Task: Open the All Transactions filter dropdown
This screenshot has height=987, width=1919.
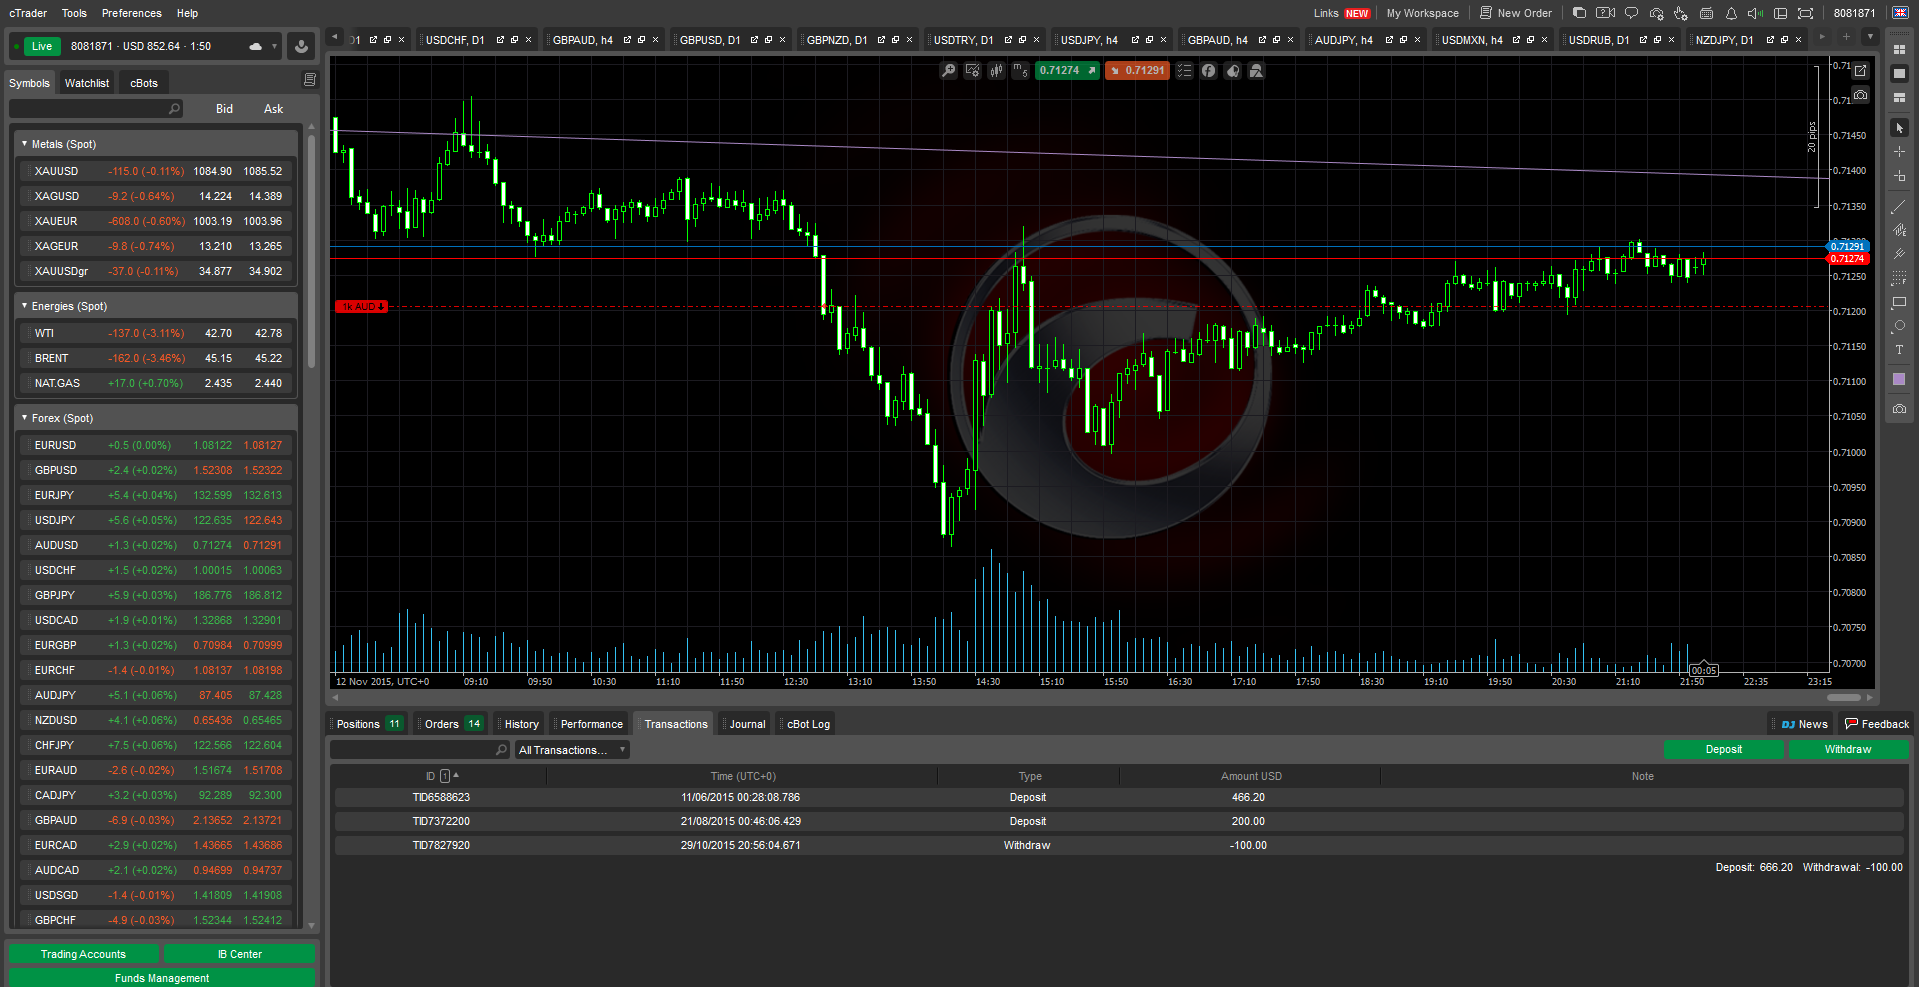Action: point(572,750)
